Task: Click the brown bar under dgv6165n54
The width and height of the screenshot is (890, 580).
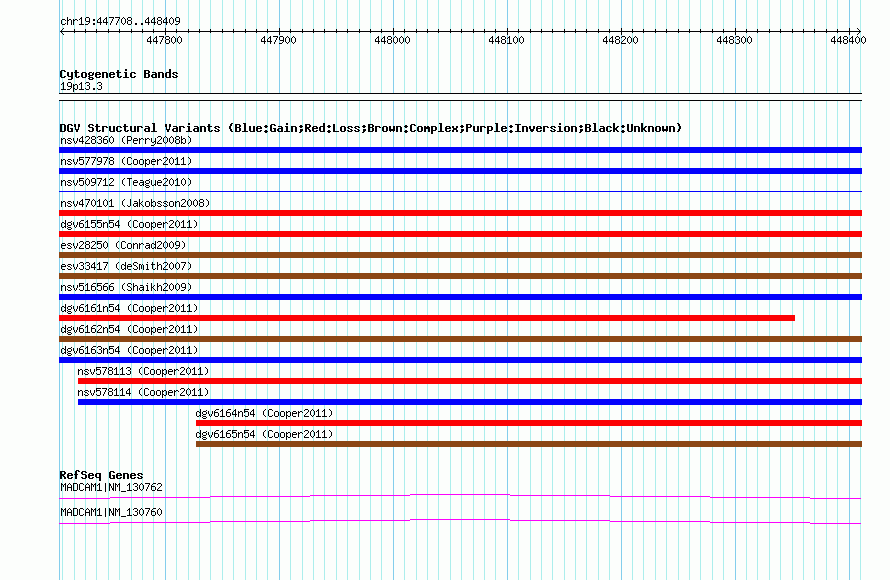Action: [529, 444]
